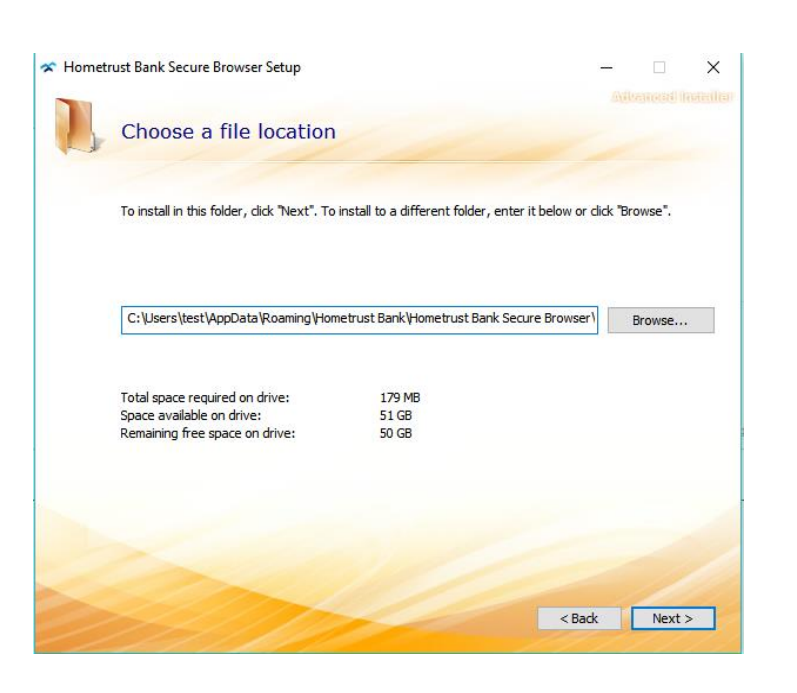Click the disabled maximize button
The width and height of the screenshot is (797, 693).
tap(659, 67)
